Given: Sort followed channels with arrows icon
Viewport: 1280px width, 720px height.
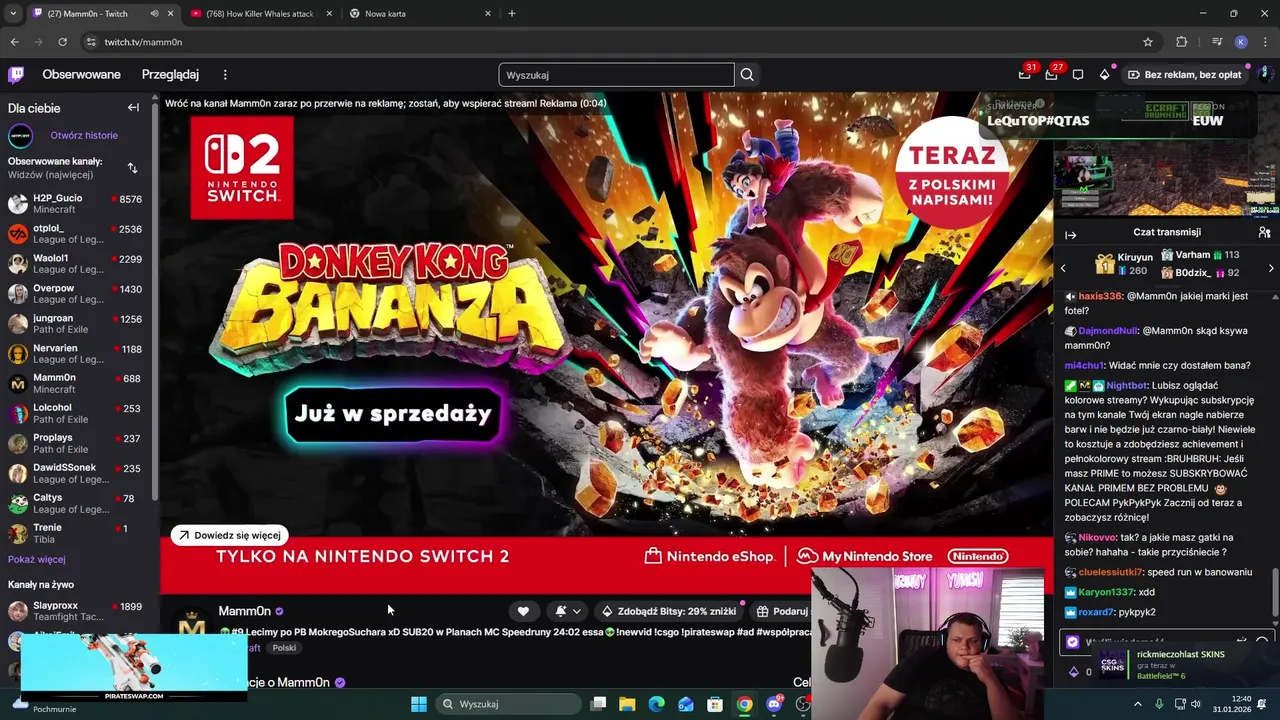Looking at the screenshot, I should click(x=132, y=168).
